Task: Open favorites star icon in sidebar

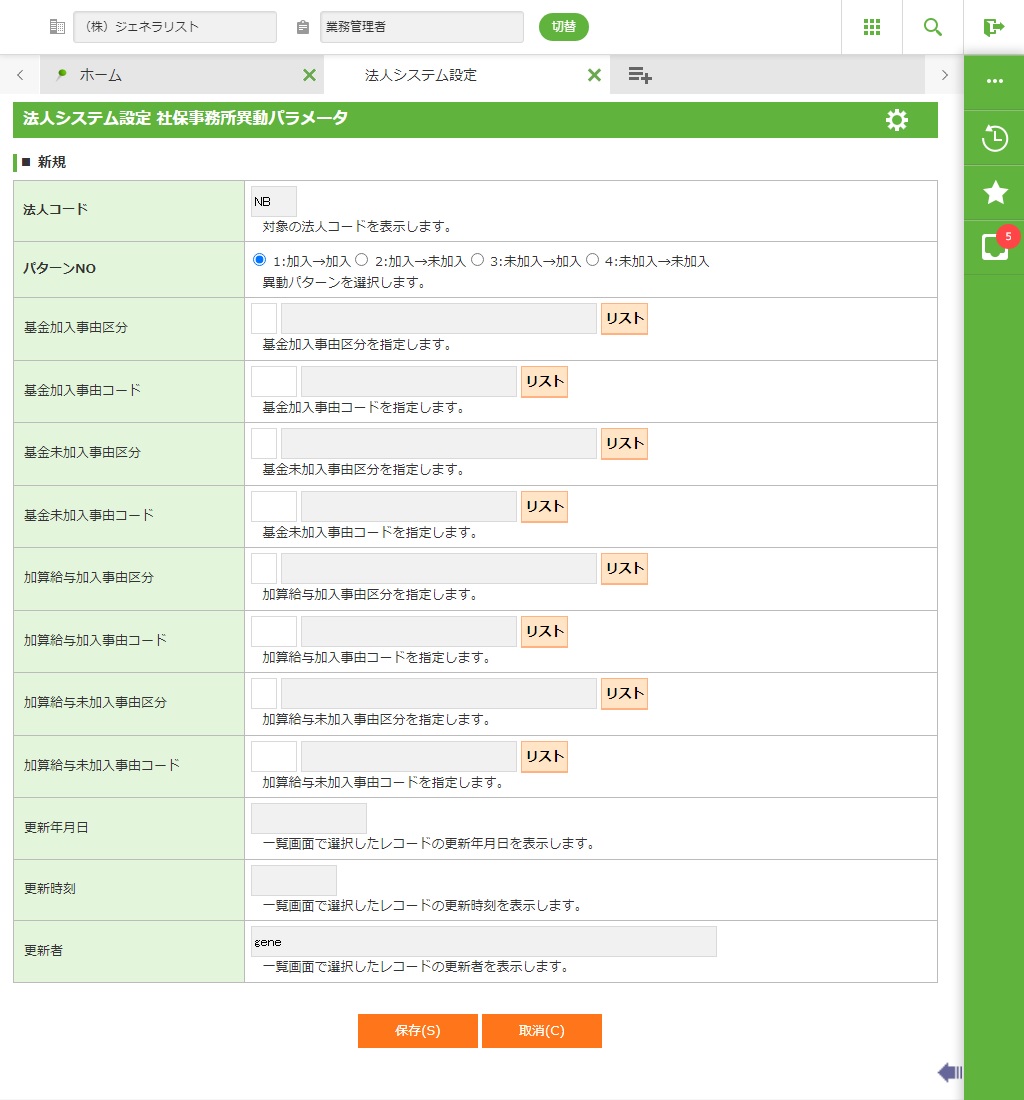Action: click(994, 193)
